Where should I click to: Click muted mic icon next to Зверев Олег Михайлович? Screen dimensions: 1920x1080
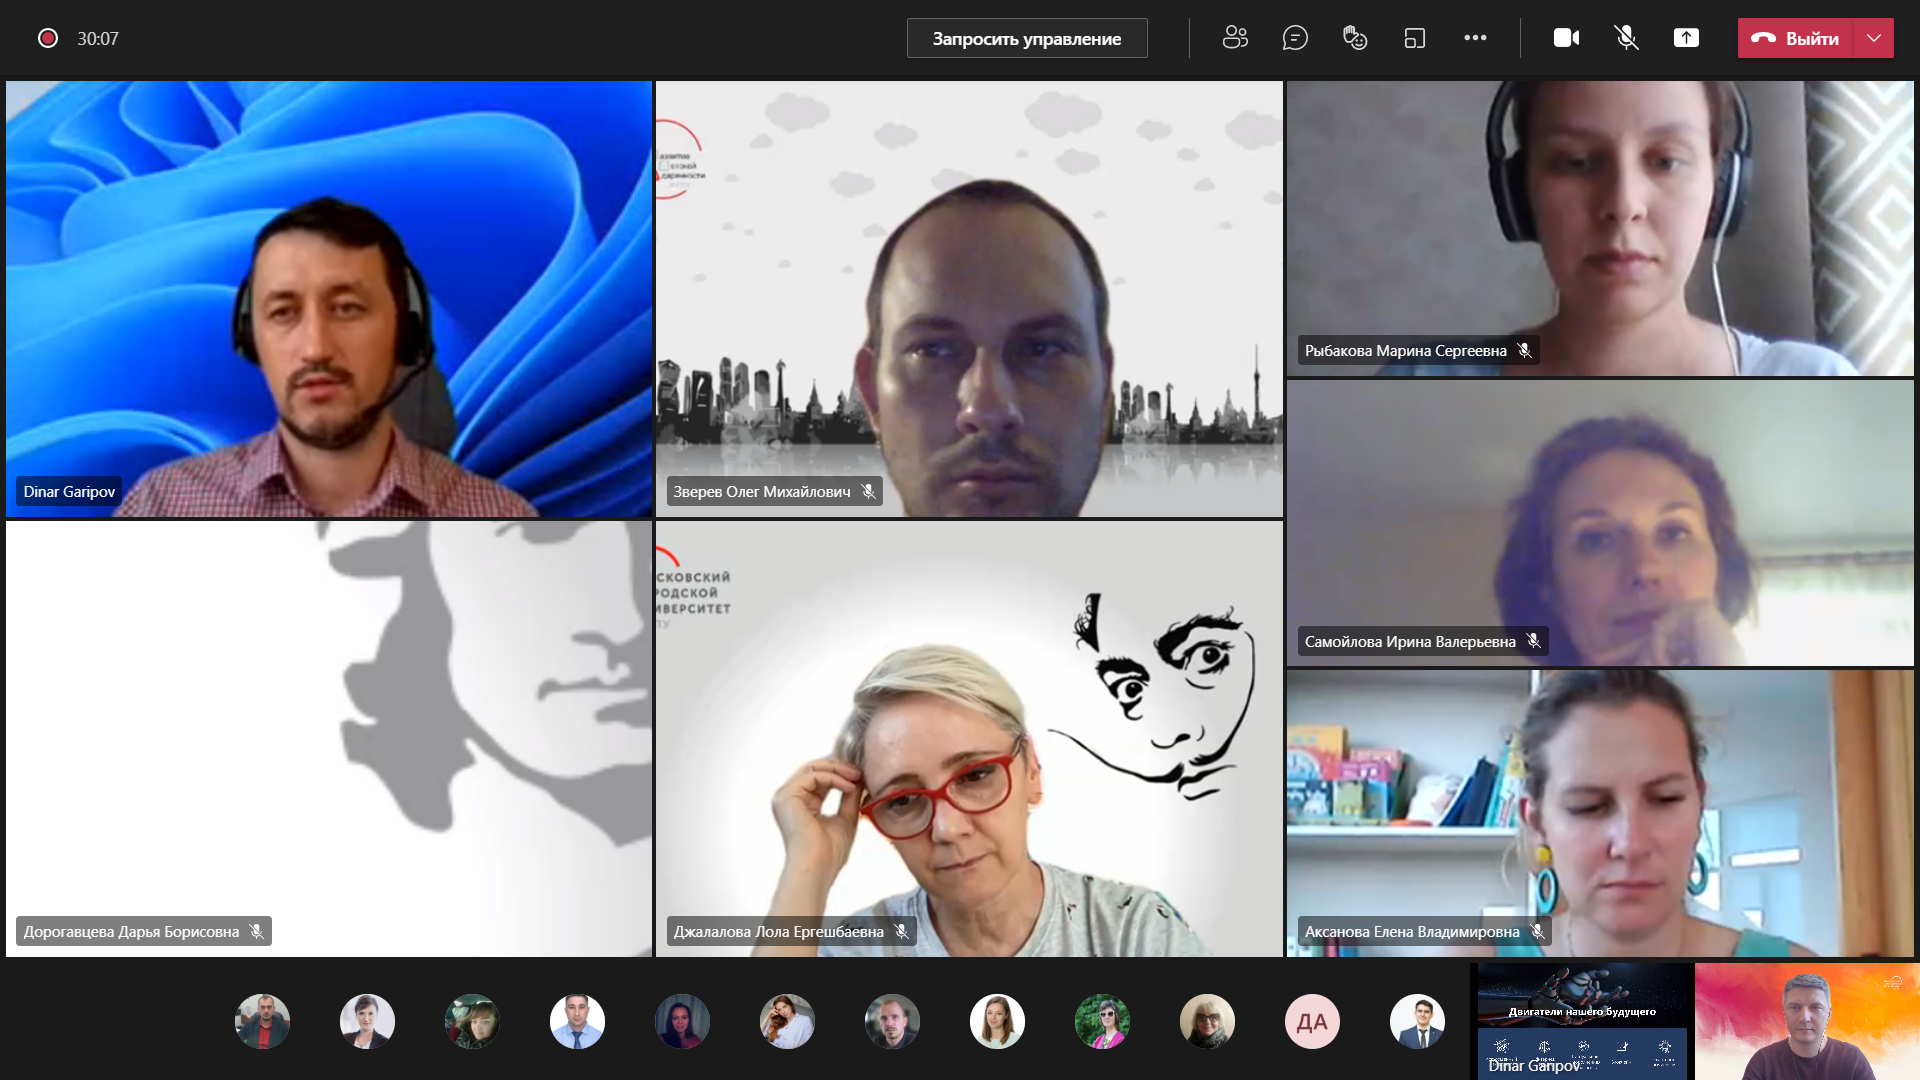pyautogui.click(x=868, y=492)
